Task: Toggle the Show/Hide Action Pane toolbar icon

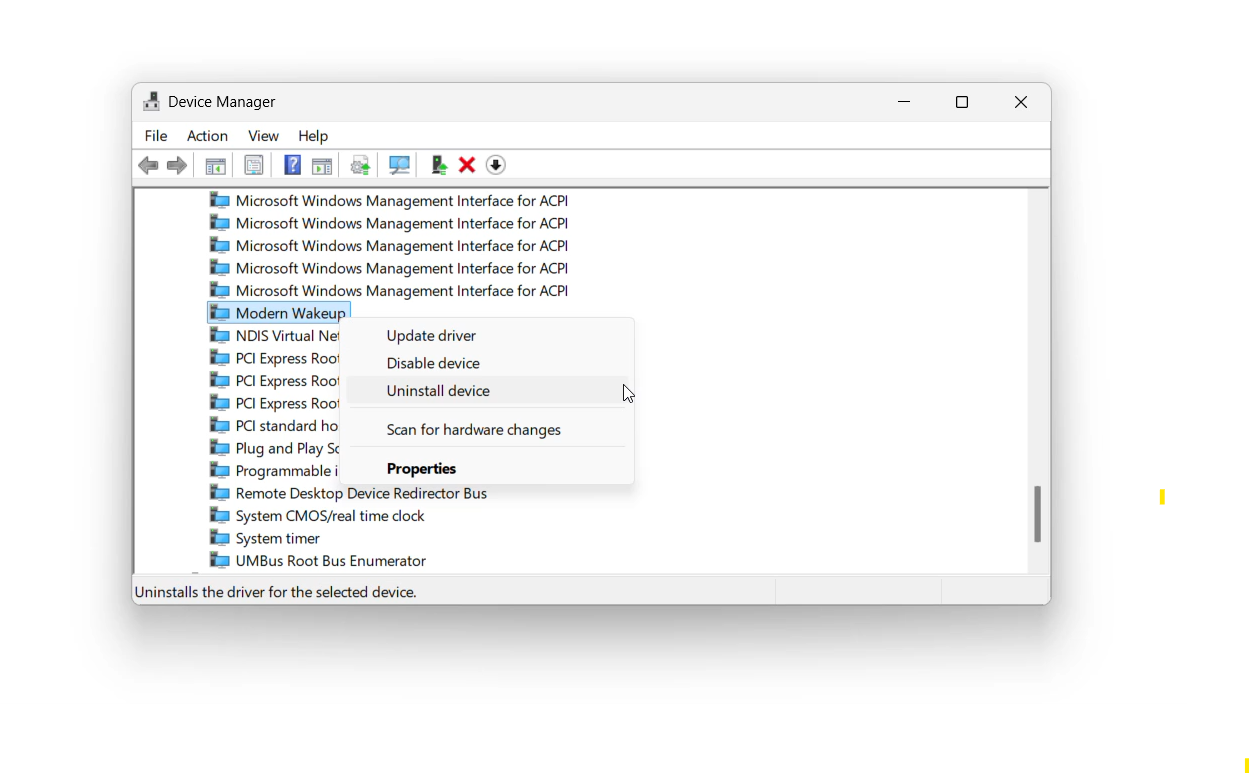Action: click(322, 165)
